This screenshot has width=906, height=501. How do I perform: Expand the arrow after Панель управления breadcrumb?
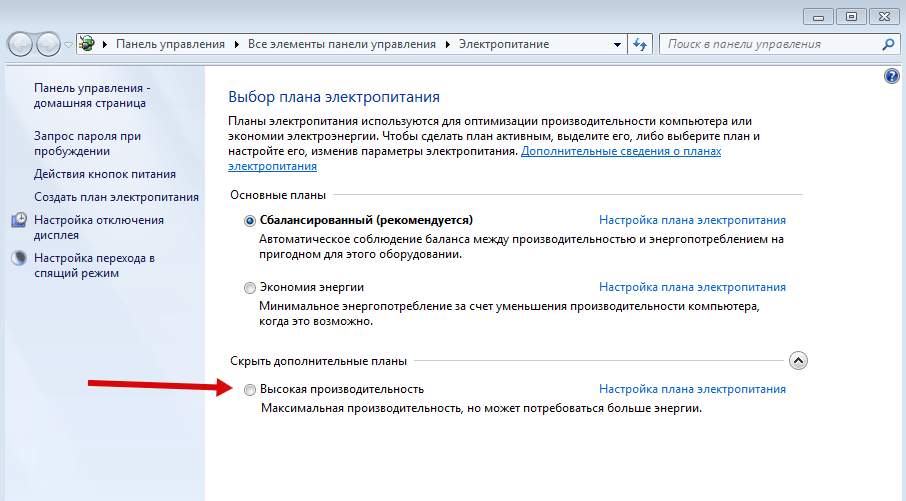[x=237, y=45]
